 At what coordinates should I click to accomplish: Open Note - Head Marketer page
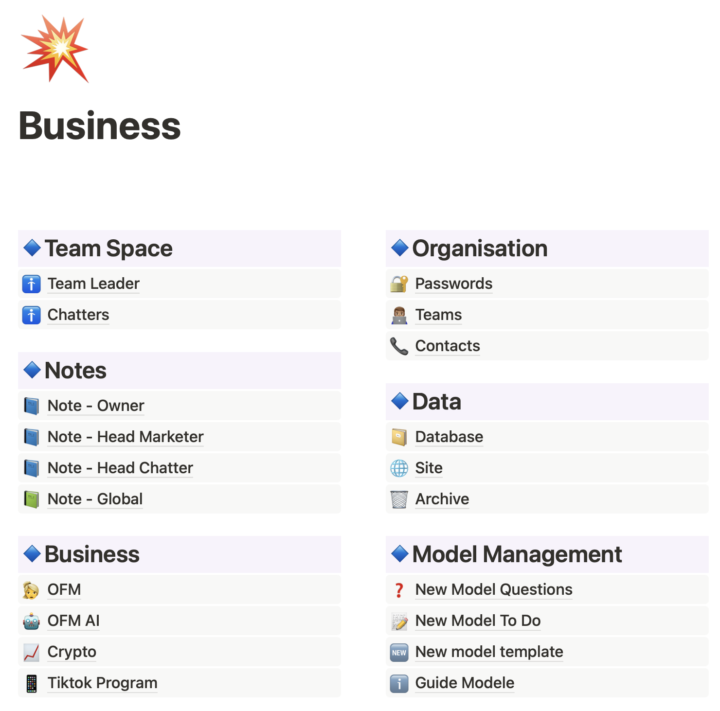pos(125,437)
